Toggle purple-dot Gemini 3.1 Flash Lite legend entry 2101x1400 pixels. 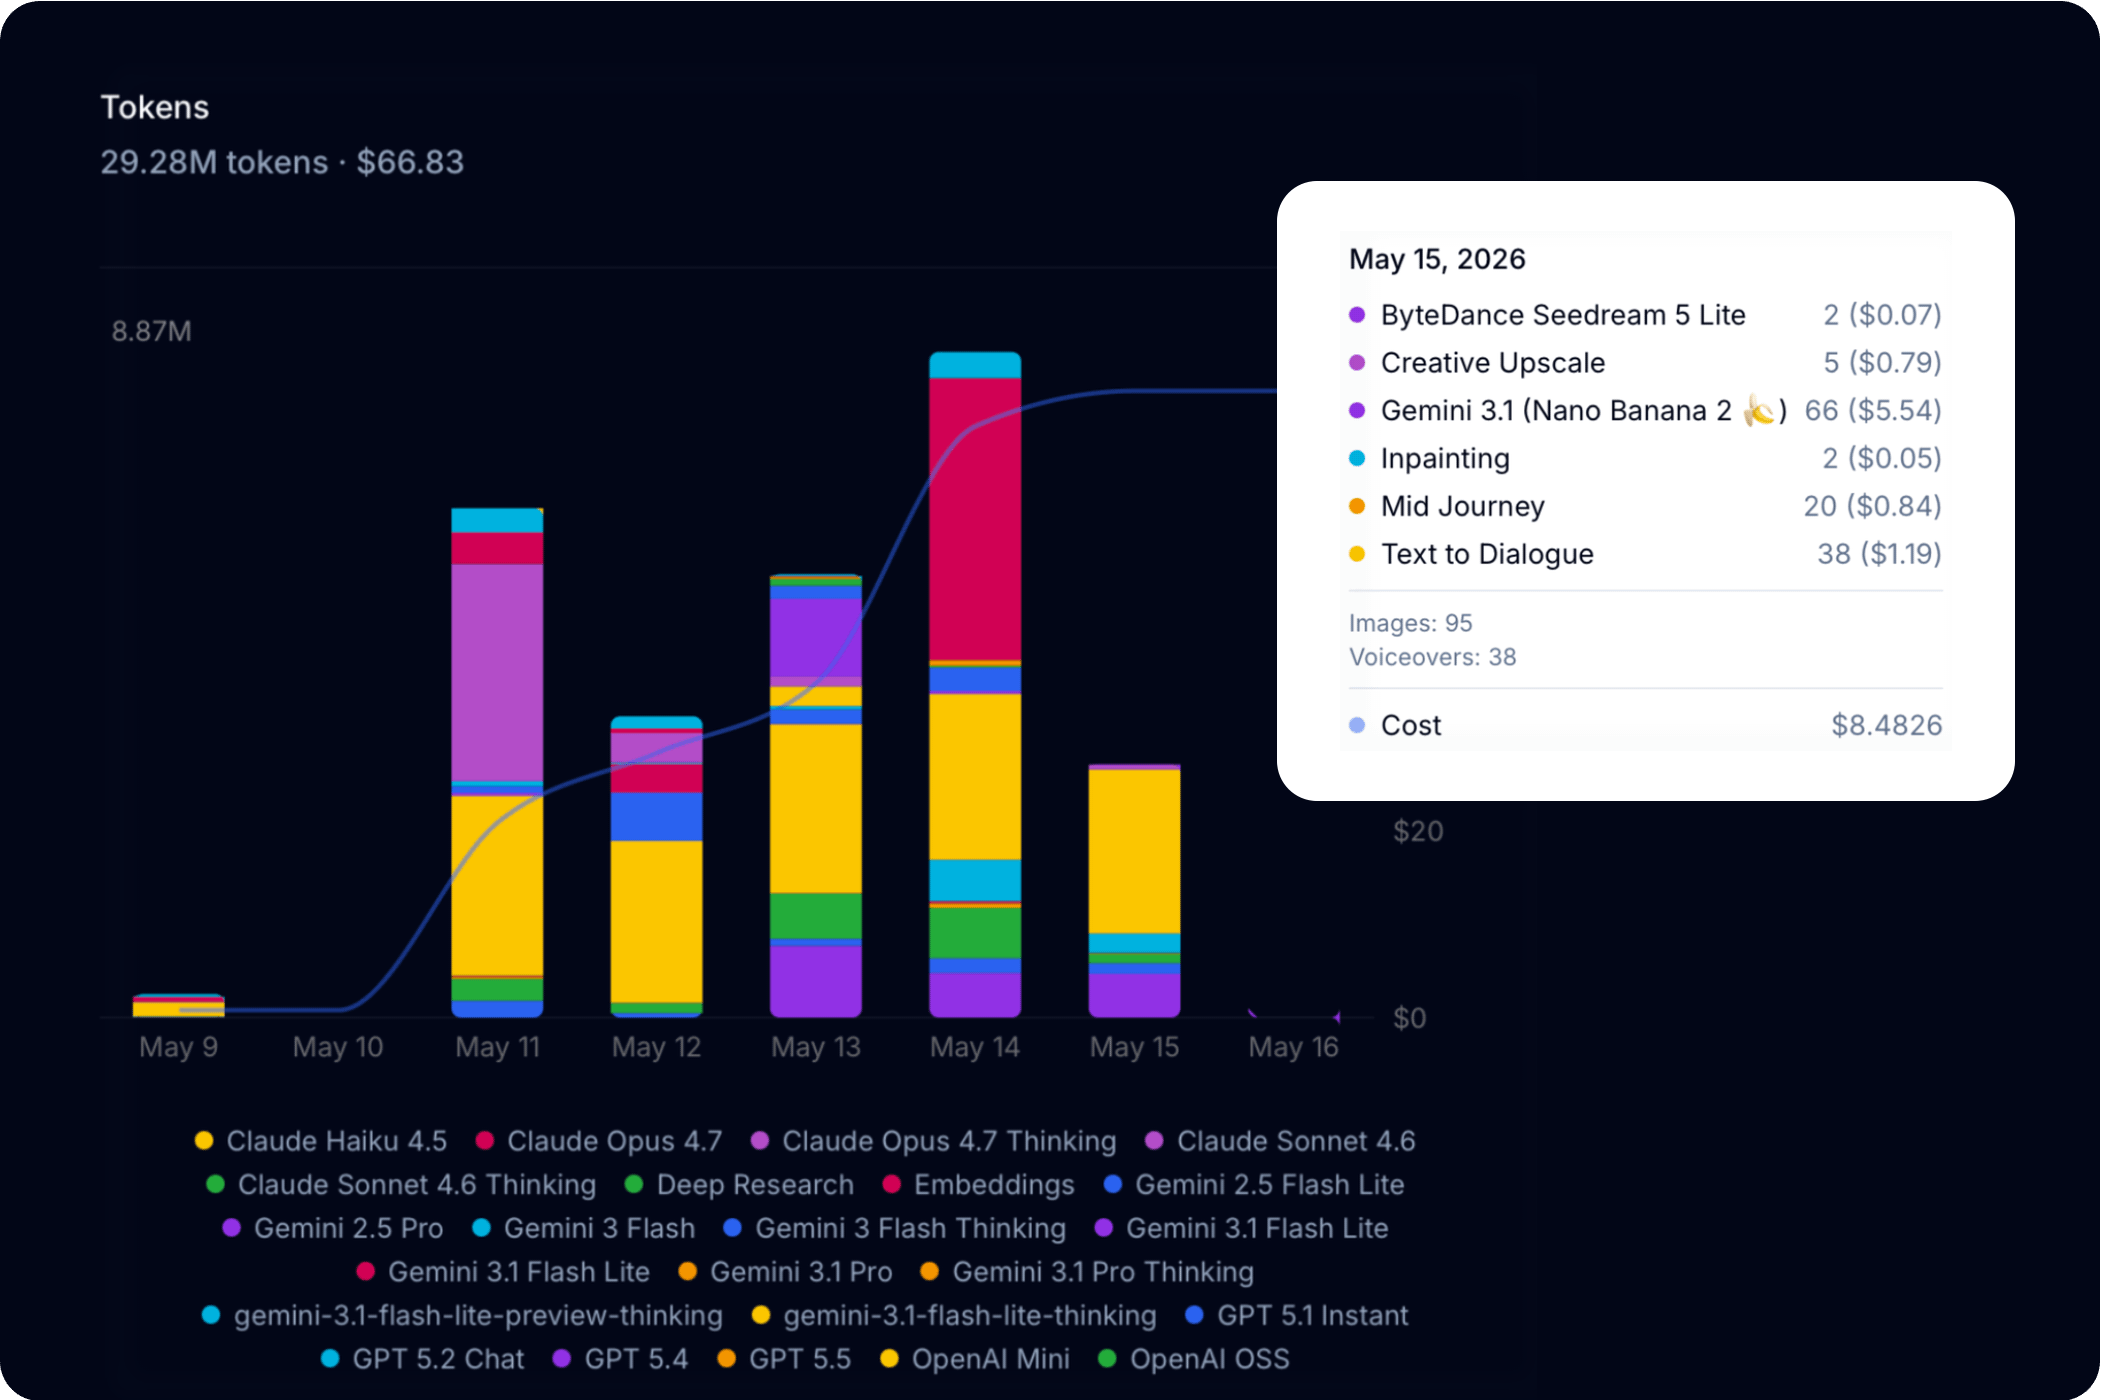[x=1241, y=1228]
